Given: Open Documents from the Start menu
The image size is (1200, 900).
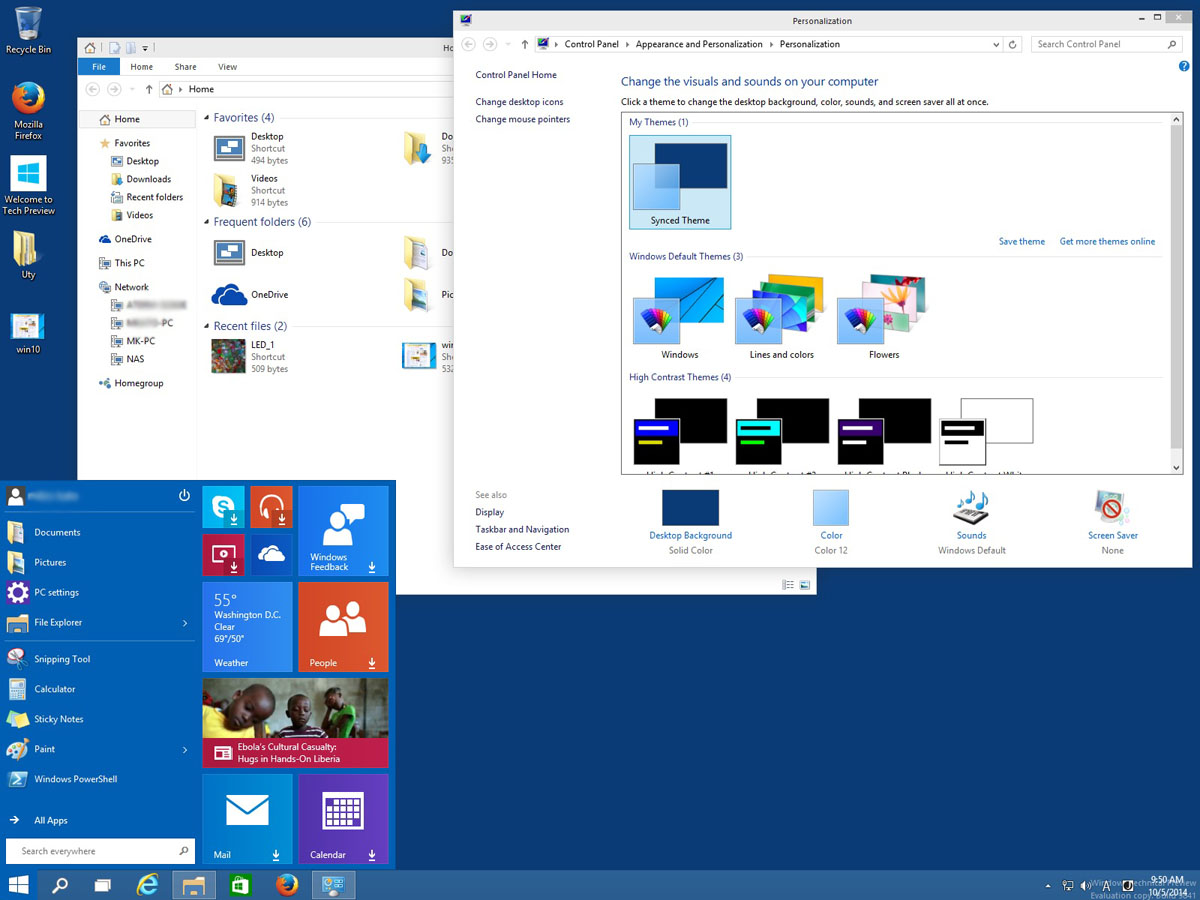Looking at the screenshot, I should click(98, 532).
